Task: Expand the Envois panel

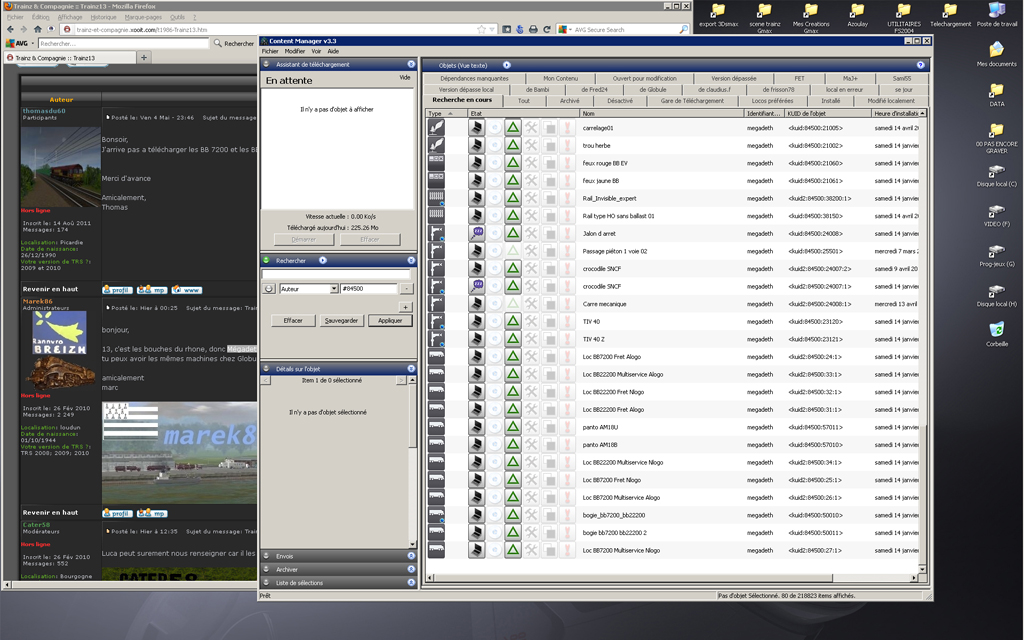Action: [411, 556]
